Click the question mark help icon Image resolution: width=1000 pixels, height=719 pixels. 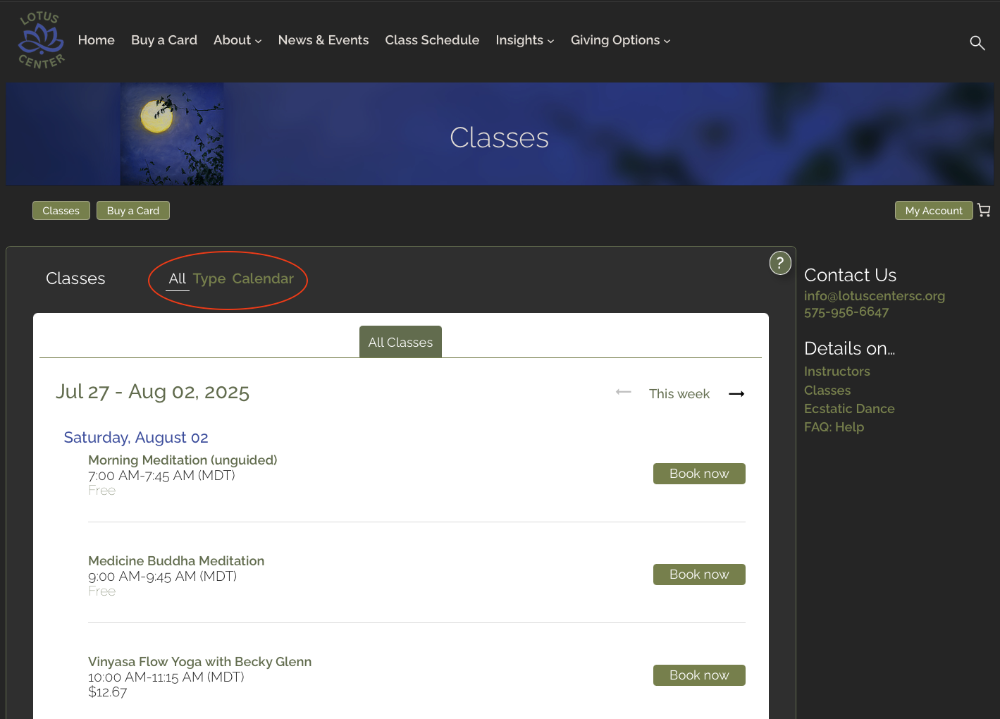pyautogui.click(x=780, y=263)
